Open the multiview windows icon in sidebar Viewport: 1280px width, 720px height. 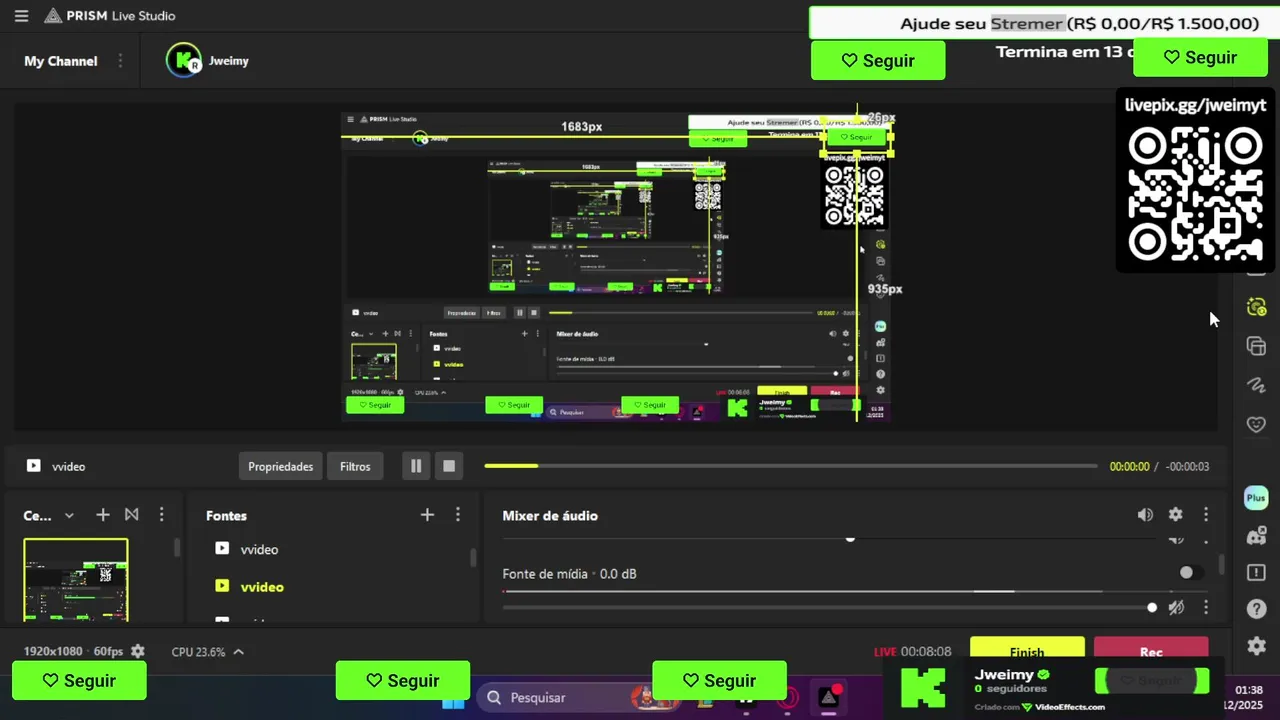tap(1257, 346)
